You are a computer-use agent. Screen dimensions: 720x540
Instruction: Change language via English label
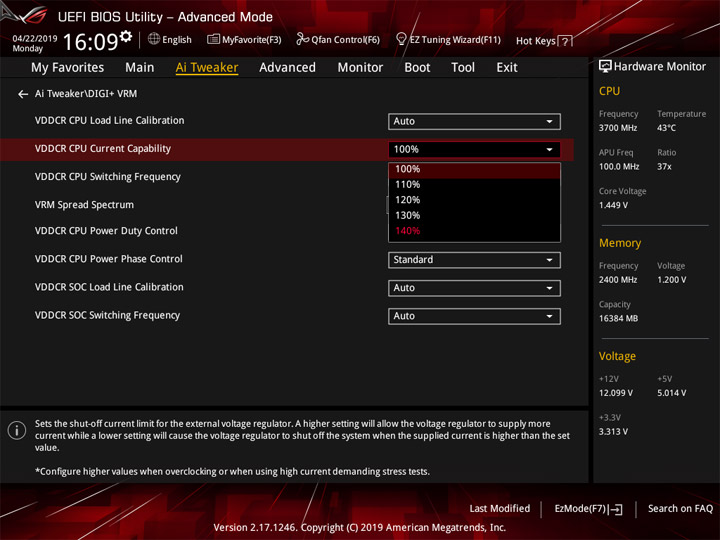pos(177,39)
